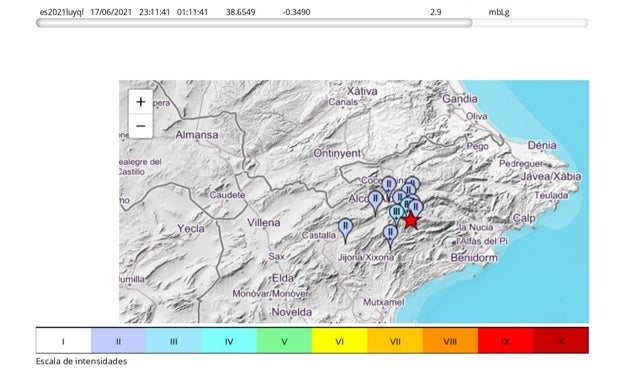
Task: Zoom in the map with plus button
Action: (x=140, y=102)
